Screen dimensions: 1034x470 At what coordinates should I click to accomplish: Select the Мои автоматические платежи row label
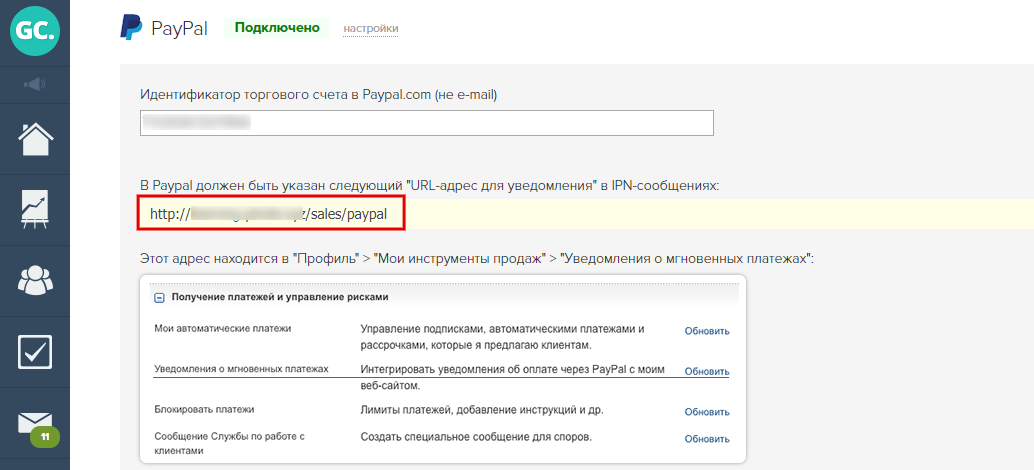[222, 328]
